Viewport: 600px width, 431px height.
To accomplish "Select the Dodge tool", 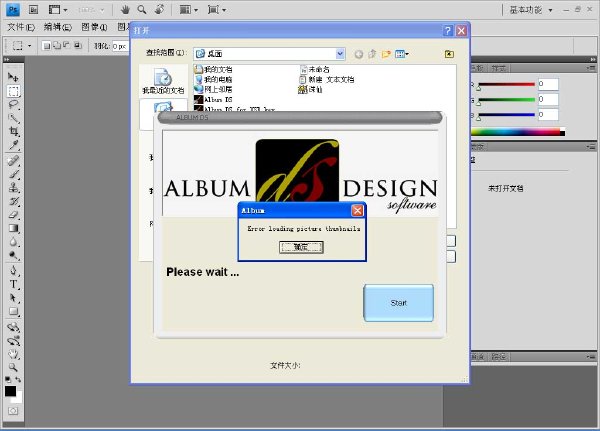I will click(13, 255).
